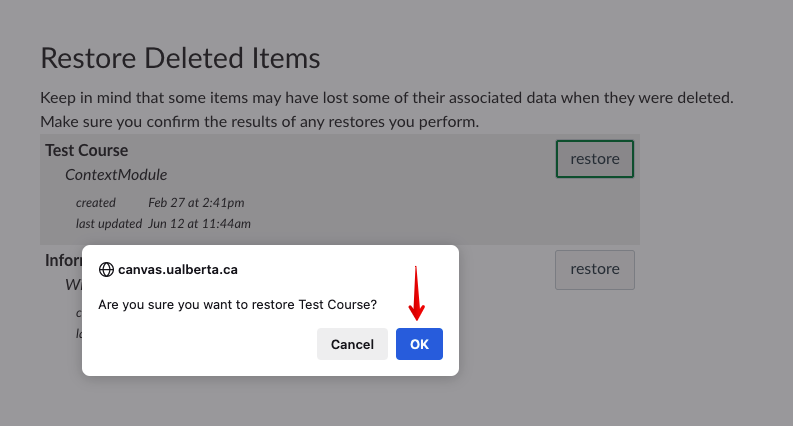
Task: Click the Restore Deleted Items heading
Action: (180, 57)
